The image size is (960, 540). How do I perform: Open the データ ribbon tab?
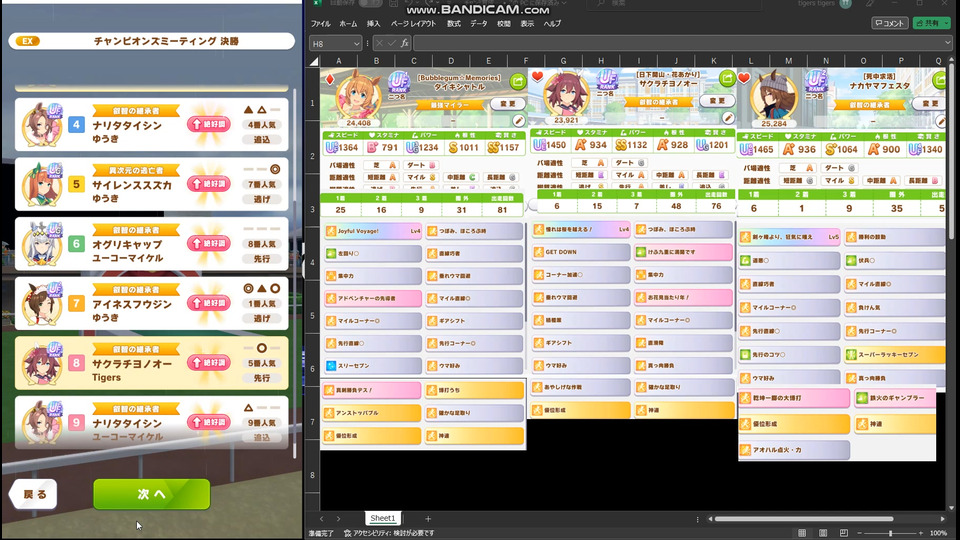pos(479,24)
